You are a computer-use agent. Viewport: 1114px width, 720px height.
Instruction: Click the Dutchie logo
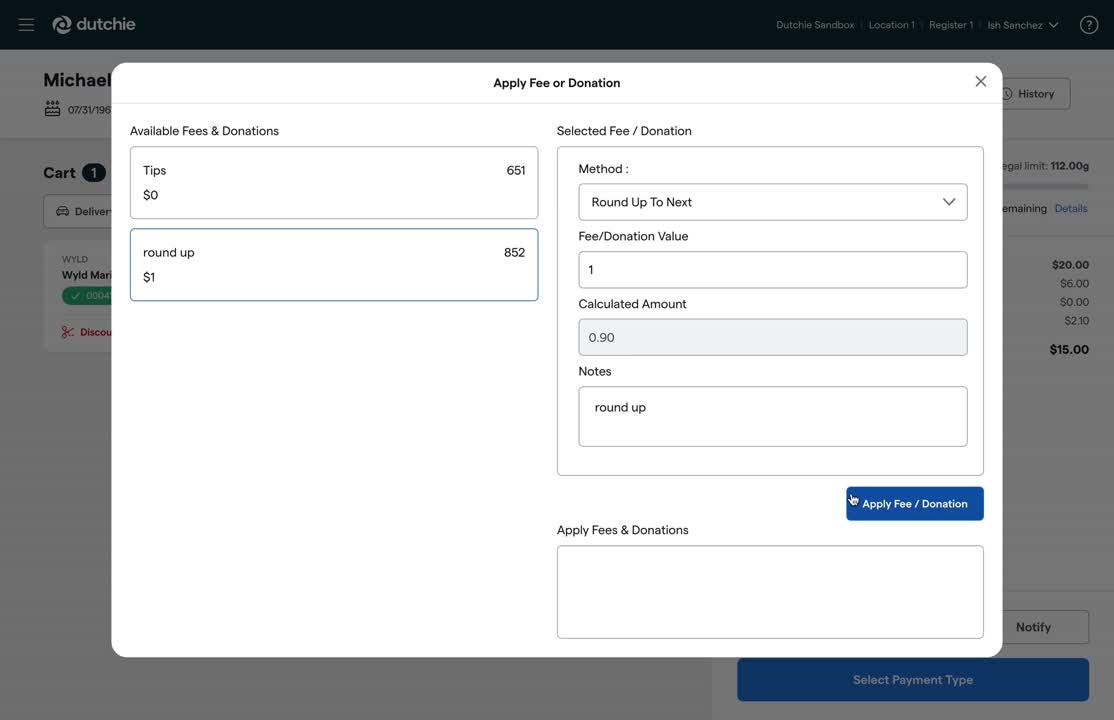tap(94, 25)
